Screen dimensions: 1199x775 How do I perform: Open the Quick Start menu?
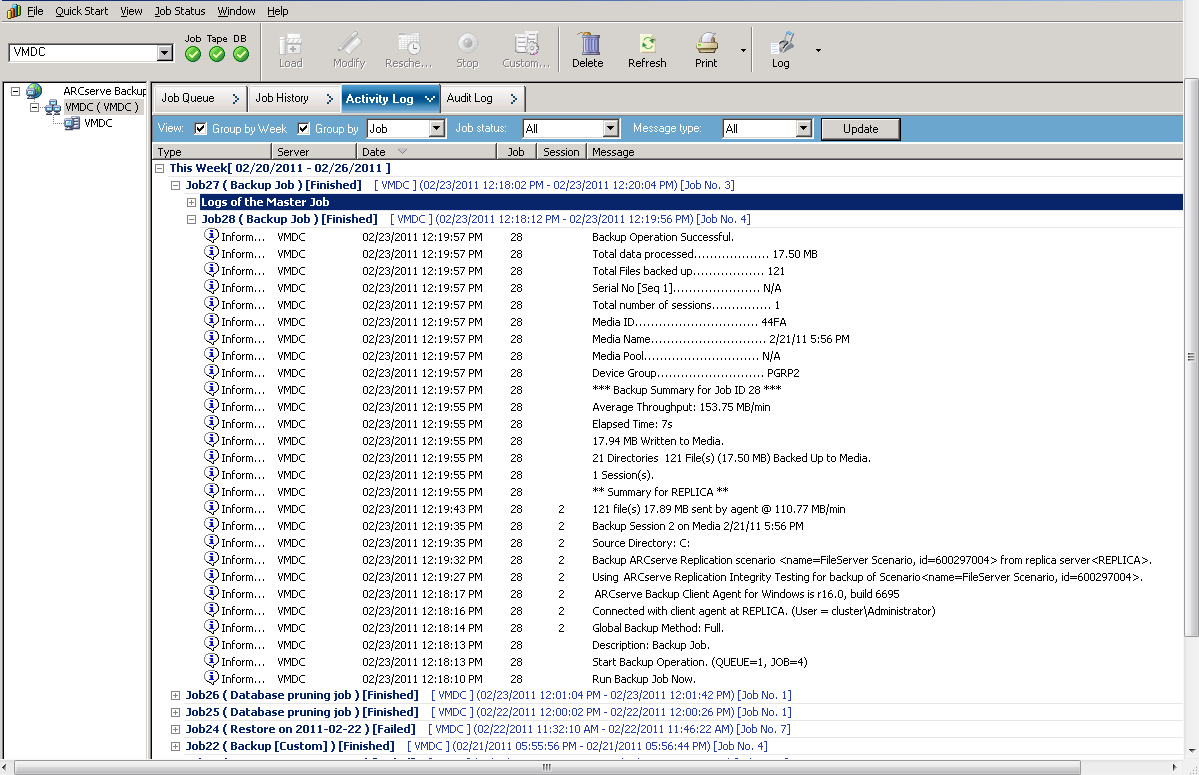(x=81, y=11)
